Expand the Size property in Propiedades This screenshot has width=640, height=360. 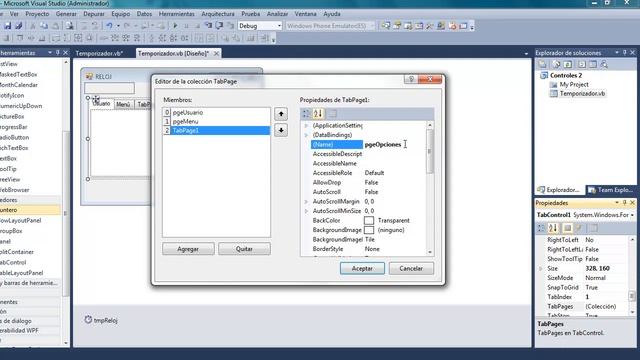click(540, 269)
